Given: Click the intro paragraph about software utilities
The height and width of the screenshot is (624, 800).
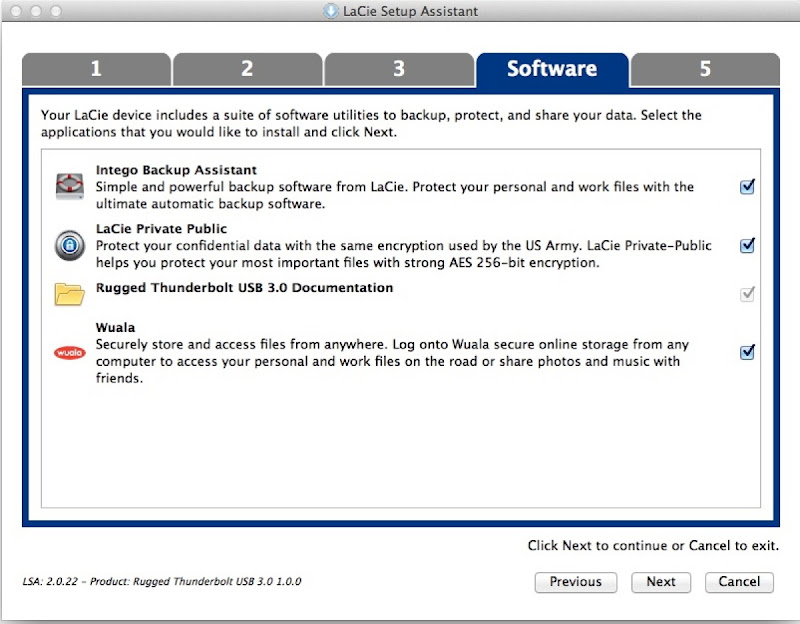Looking at the screenshot, I should pos(371,123).
